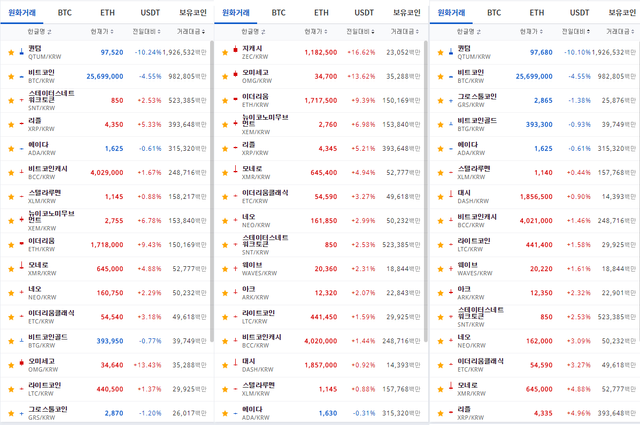Sort left panel by 전일대비 column
Image resolution: width=640 pixels, height=425 pixels.
pyautogui.click(x=147, y=31)
